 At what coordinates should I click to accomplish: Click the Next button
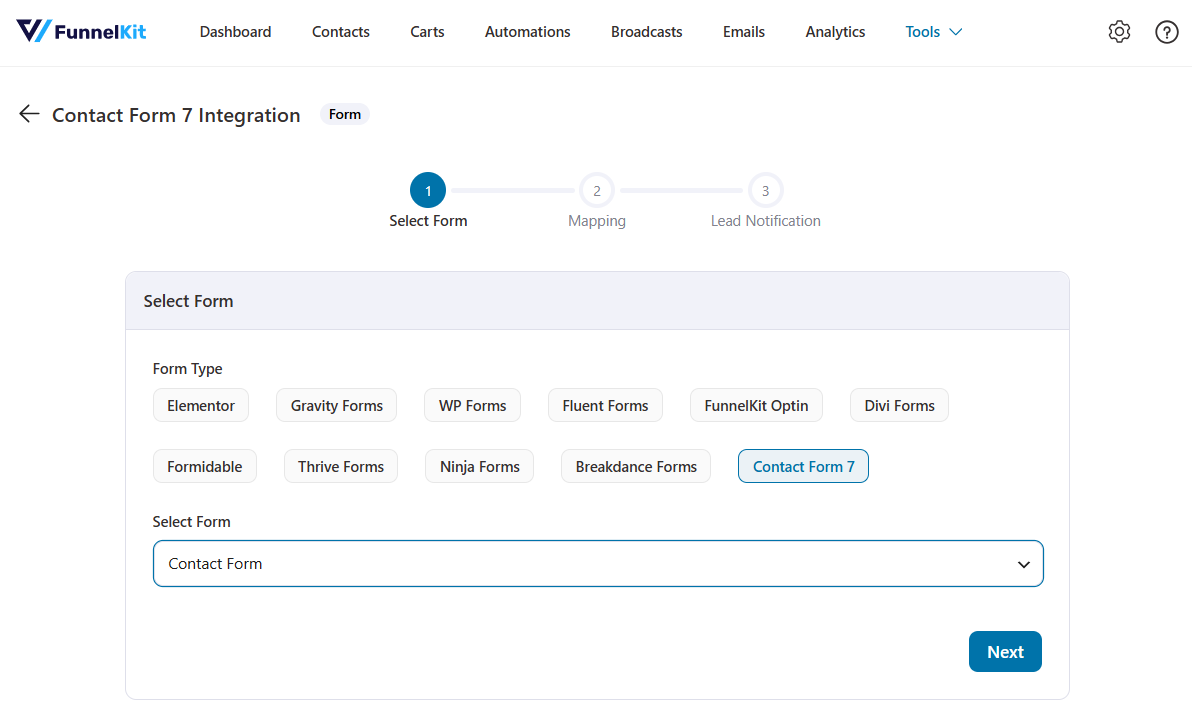[x=1005, y=651]
